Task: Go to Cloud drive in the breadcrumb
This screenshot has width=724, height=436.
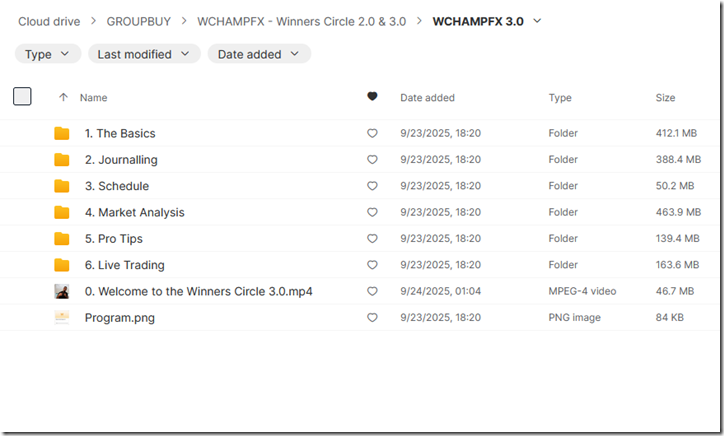Action: [49, 21]
